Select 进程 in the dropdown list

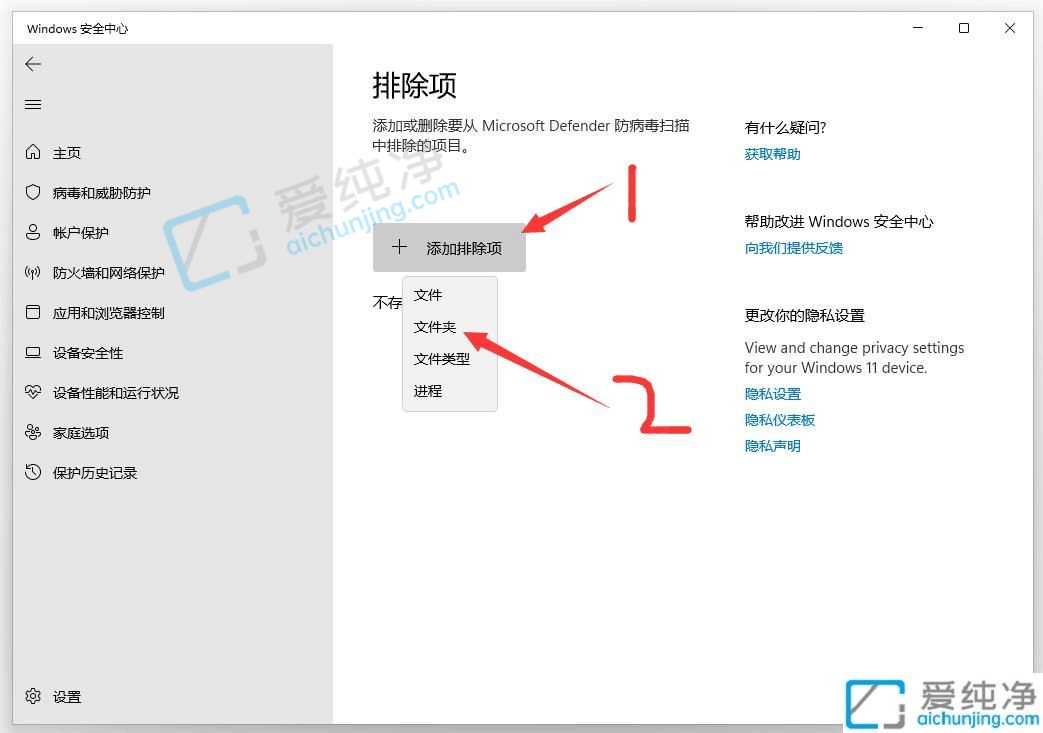tap(426, 391)
